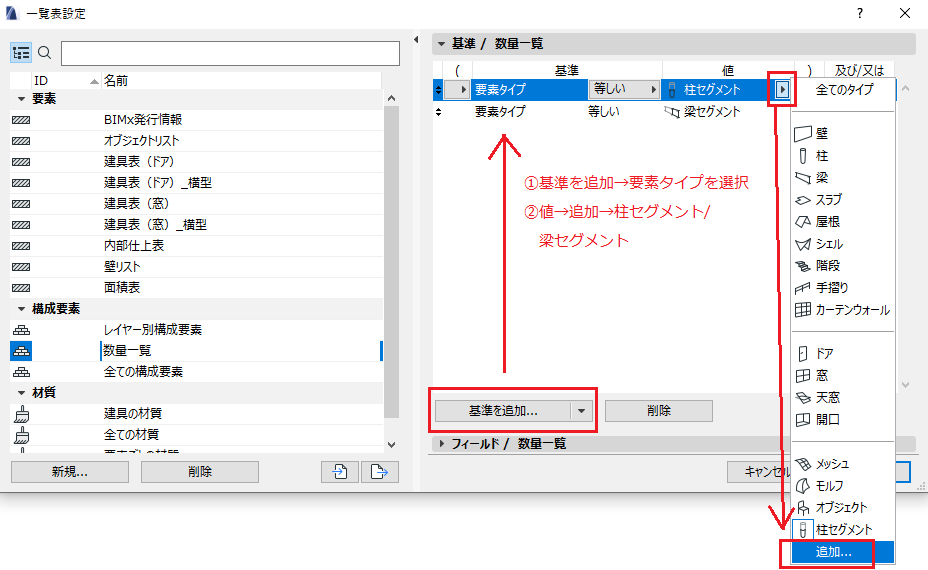The image size is (928, 570).
Task: Open the 等しい operator dropdown in selected row
Action: coord(624,89)
